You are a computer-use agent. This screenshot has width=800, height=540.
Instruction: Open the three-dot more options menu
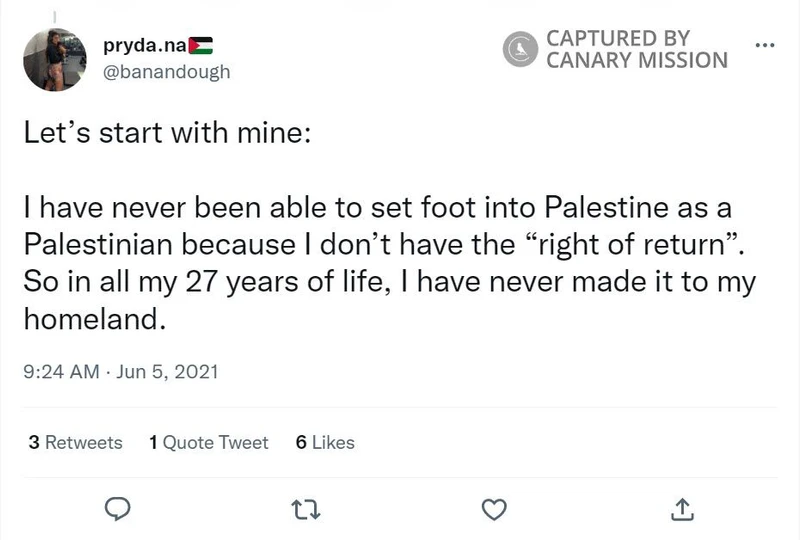(x=765, y=46)
